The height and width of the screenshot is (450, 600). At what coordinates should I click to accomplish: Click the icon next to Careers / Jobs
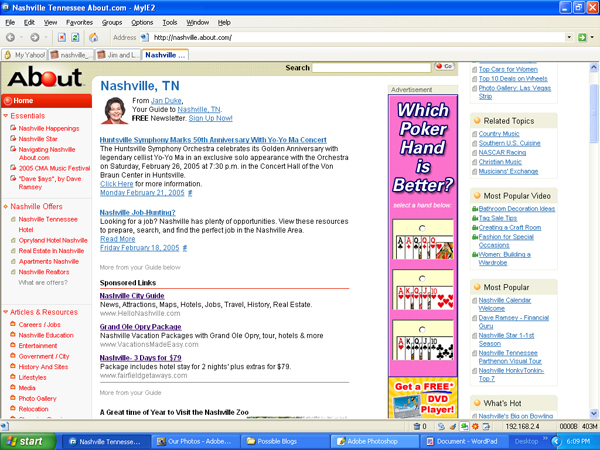point(13,324)
